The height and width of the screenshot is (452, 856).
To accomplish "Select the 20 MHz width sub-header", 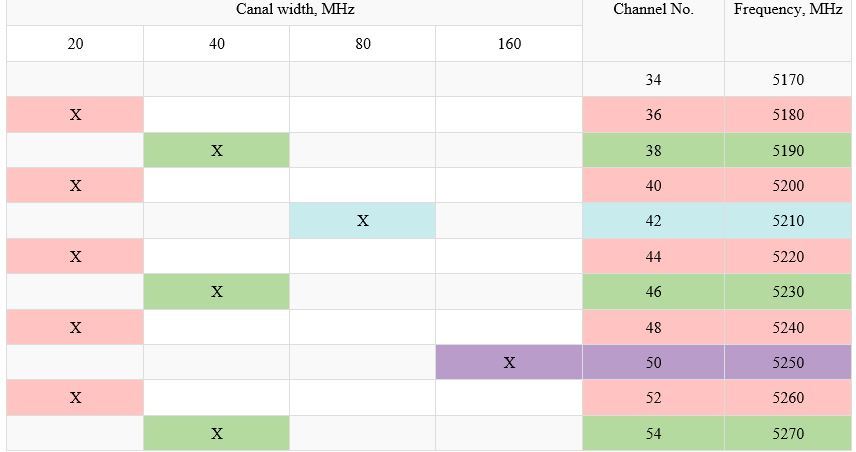I will click(75, 44).
